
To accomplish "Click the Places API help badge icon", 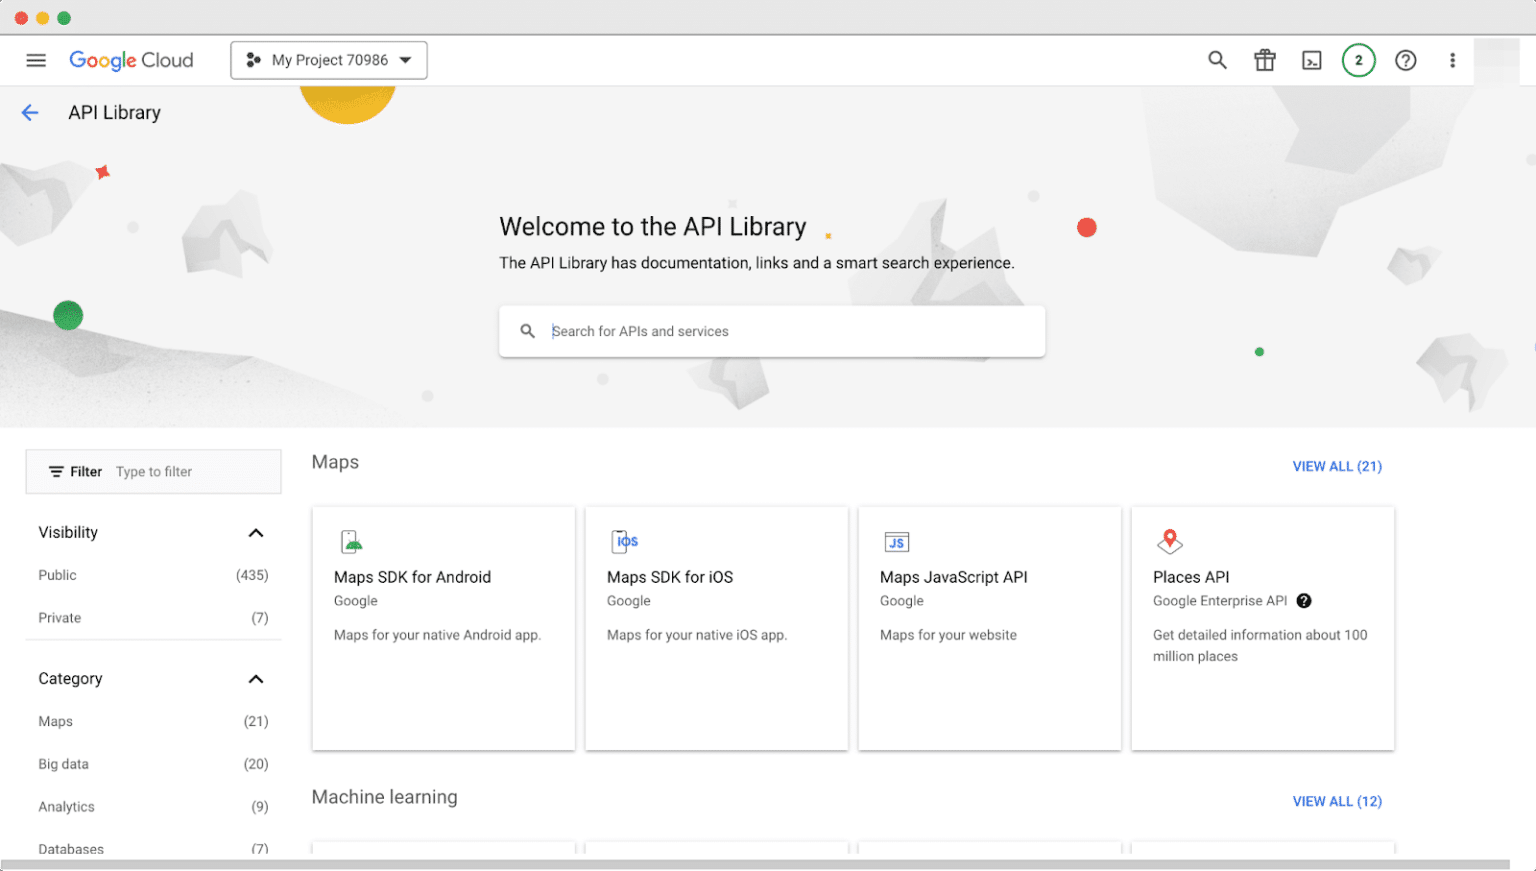I will pos(1304,601).
